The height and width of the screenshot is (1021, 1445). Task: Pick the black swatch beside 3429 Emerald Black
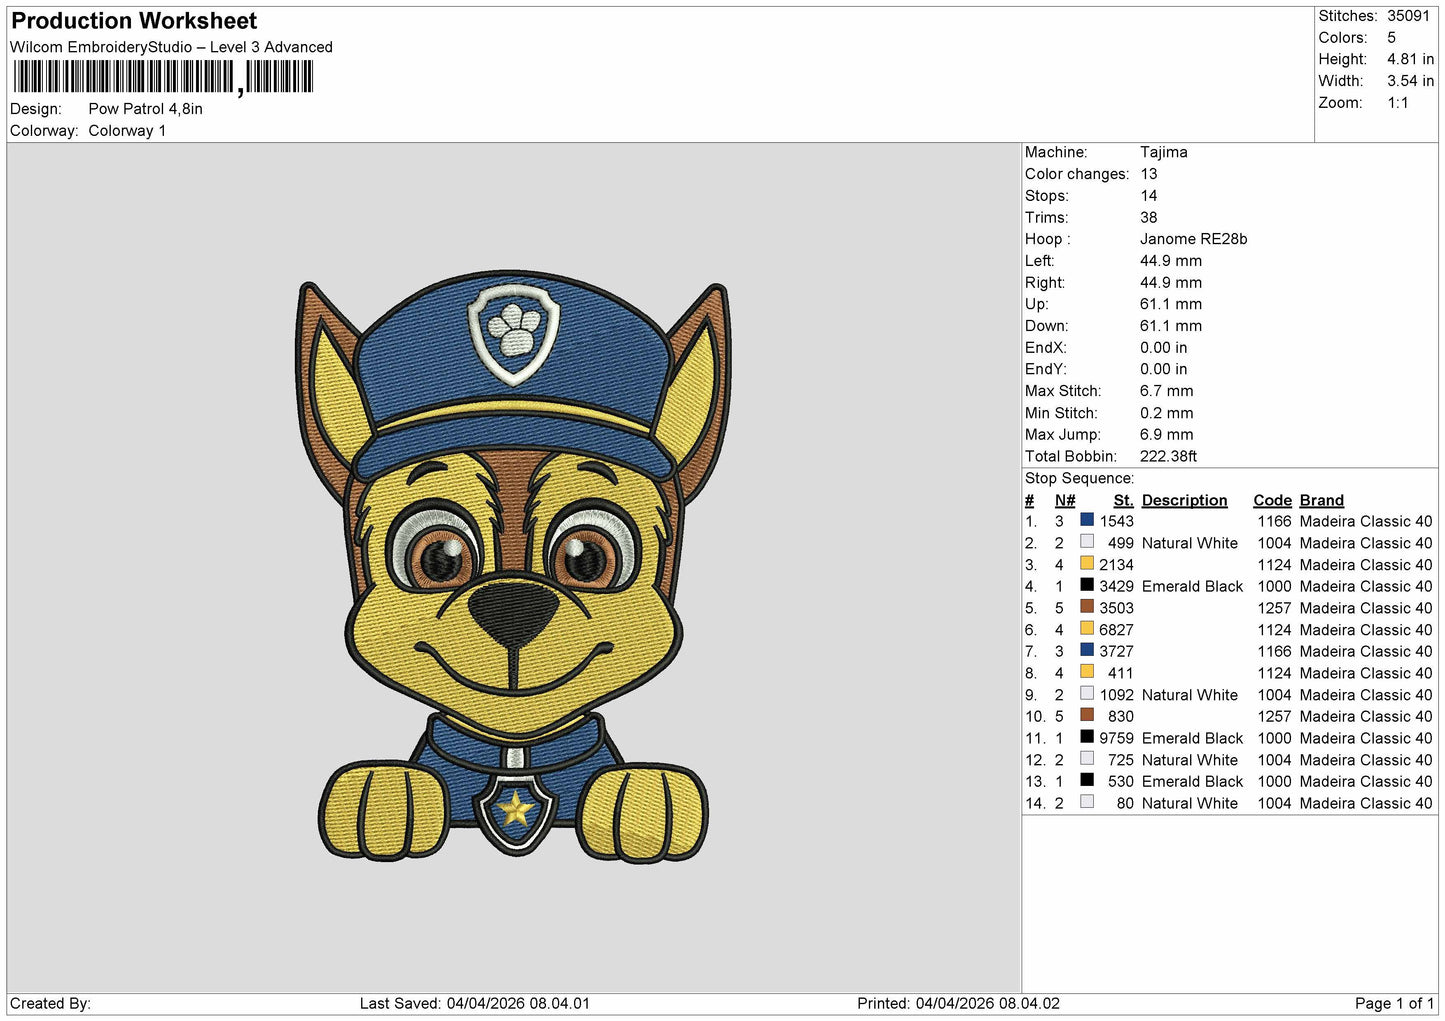point(1087,585)
